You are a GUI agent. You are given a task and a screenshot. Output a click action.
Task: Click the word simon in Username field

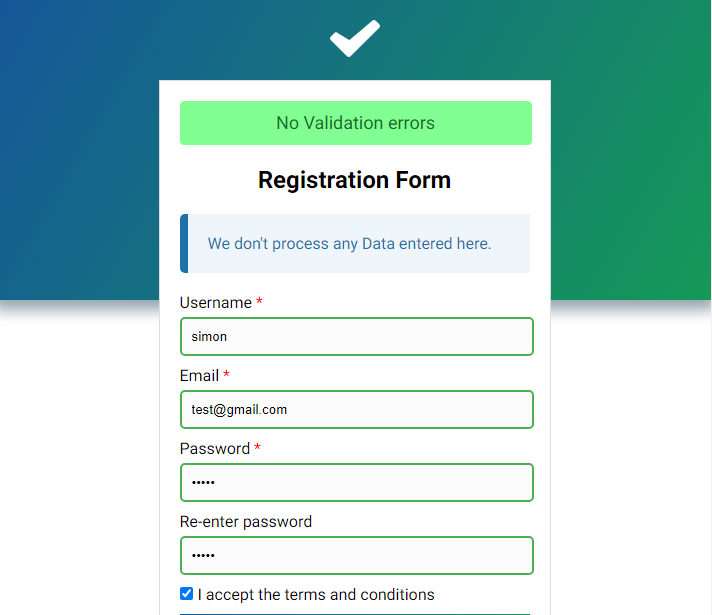click(x=209, y=337)
